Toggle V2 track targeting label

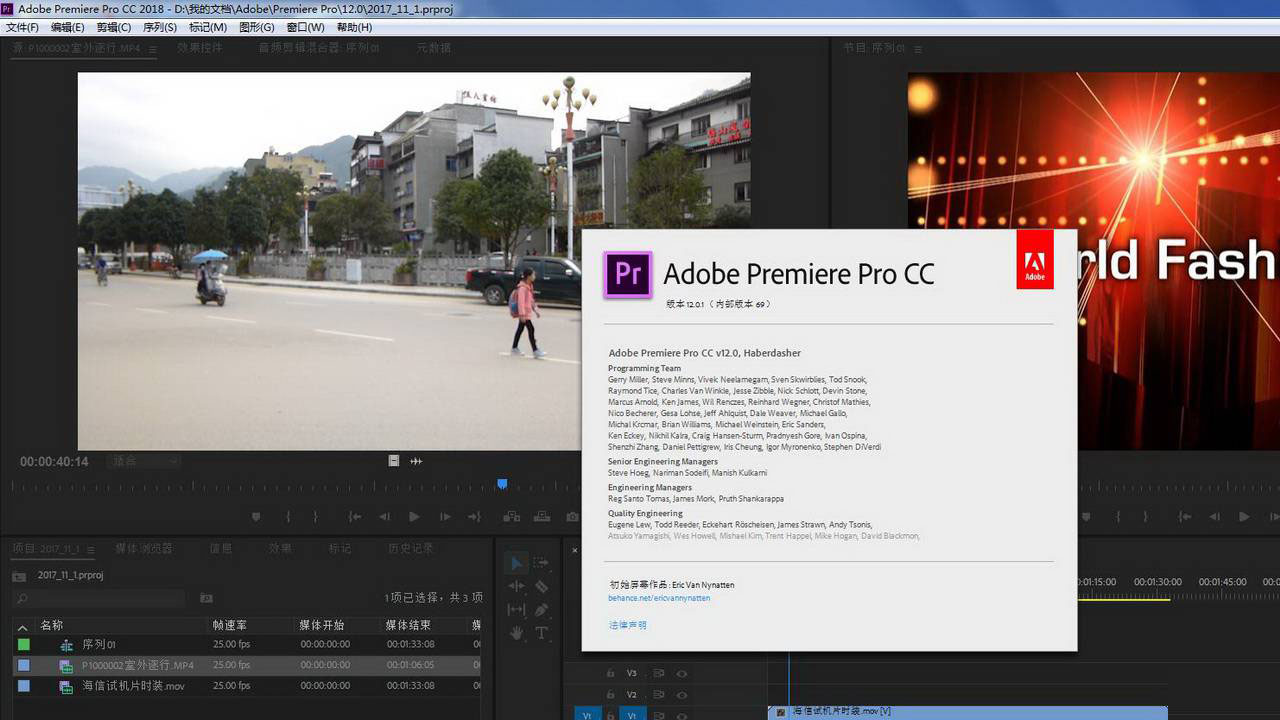coord(632,695)
